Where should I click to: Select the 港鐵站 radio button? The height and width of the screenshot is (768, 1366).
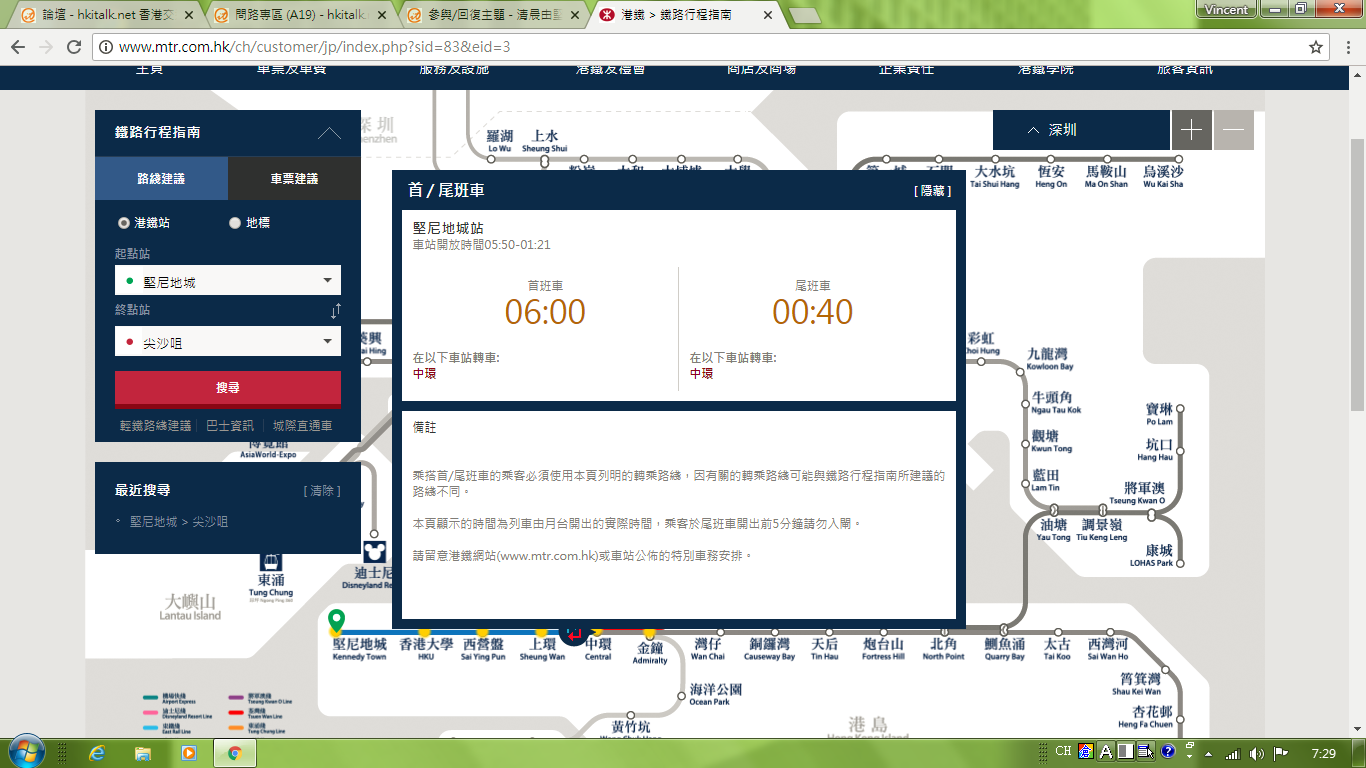pos(124,223)
